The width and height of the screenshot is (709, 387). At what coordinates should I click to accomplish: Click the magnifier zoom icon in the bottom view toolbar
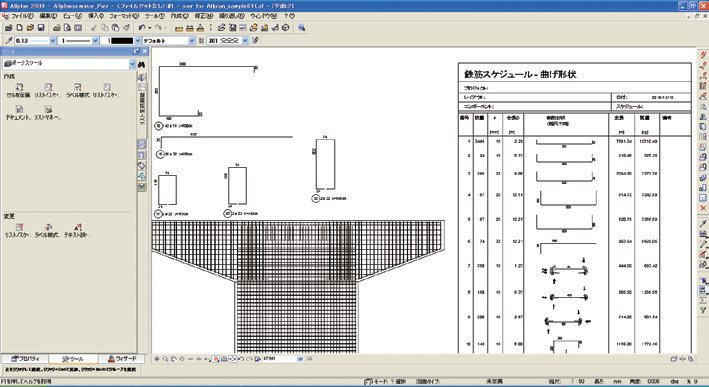[x=165, y=359]
